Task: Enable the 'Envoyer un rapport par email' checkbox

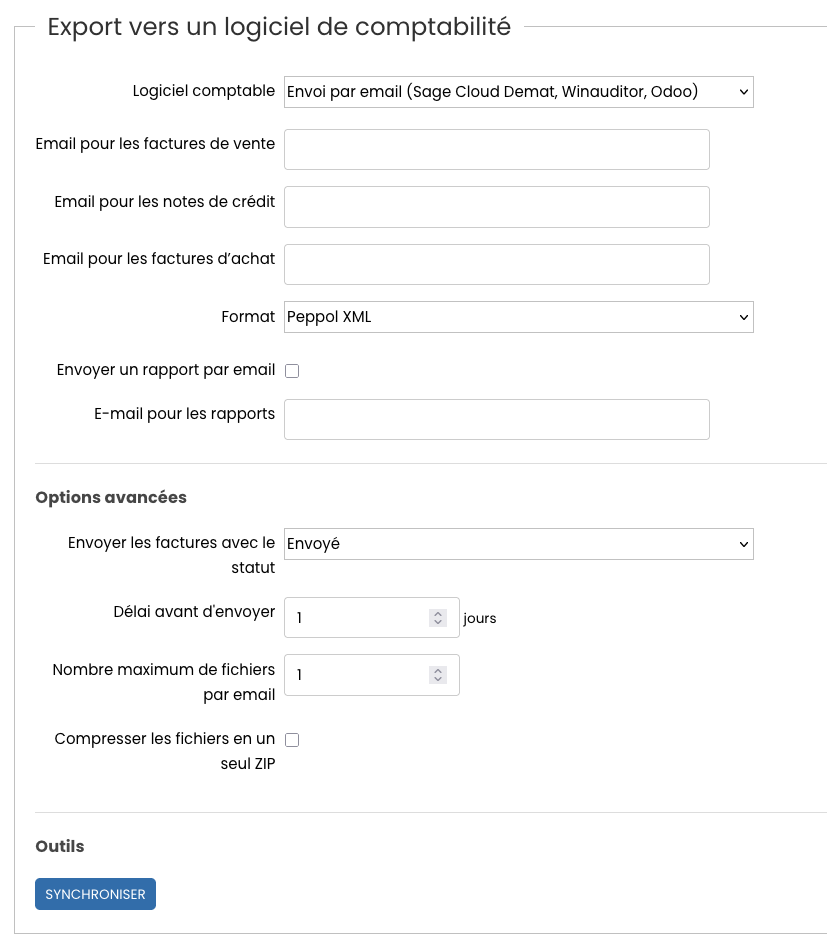Action: coord(292,371)
